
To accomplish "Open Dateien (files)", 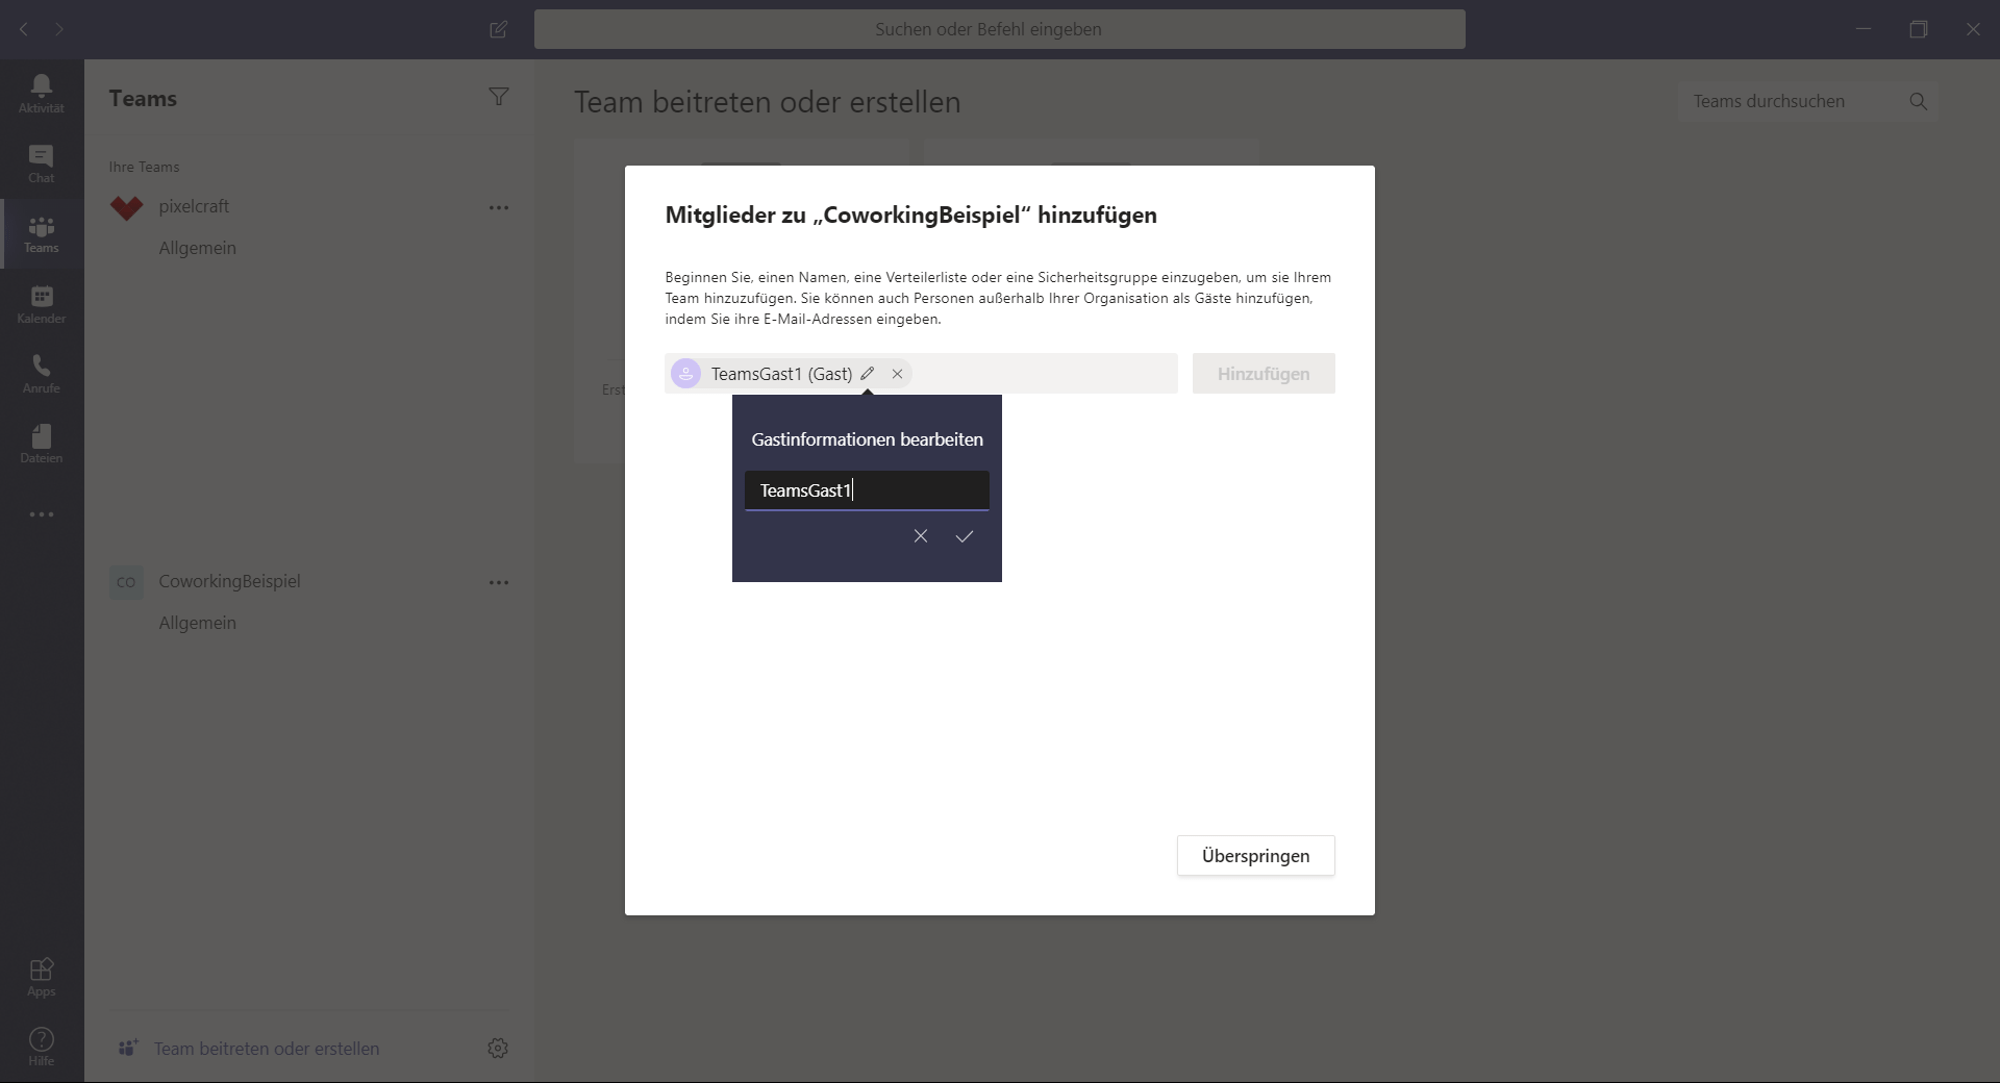I will click(x=41, y=444).
